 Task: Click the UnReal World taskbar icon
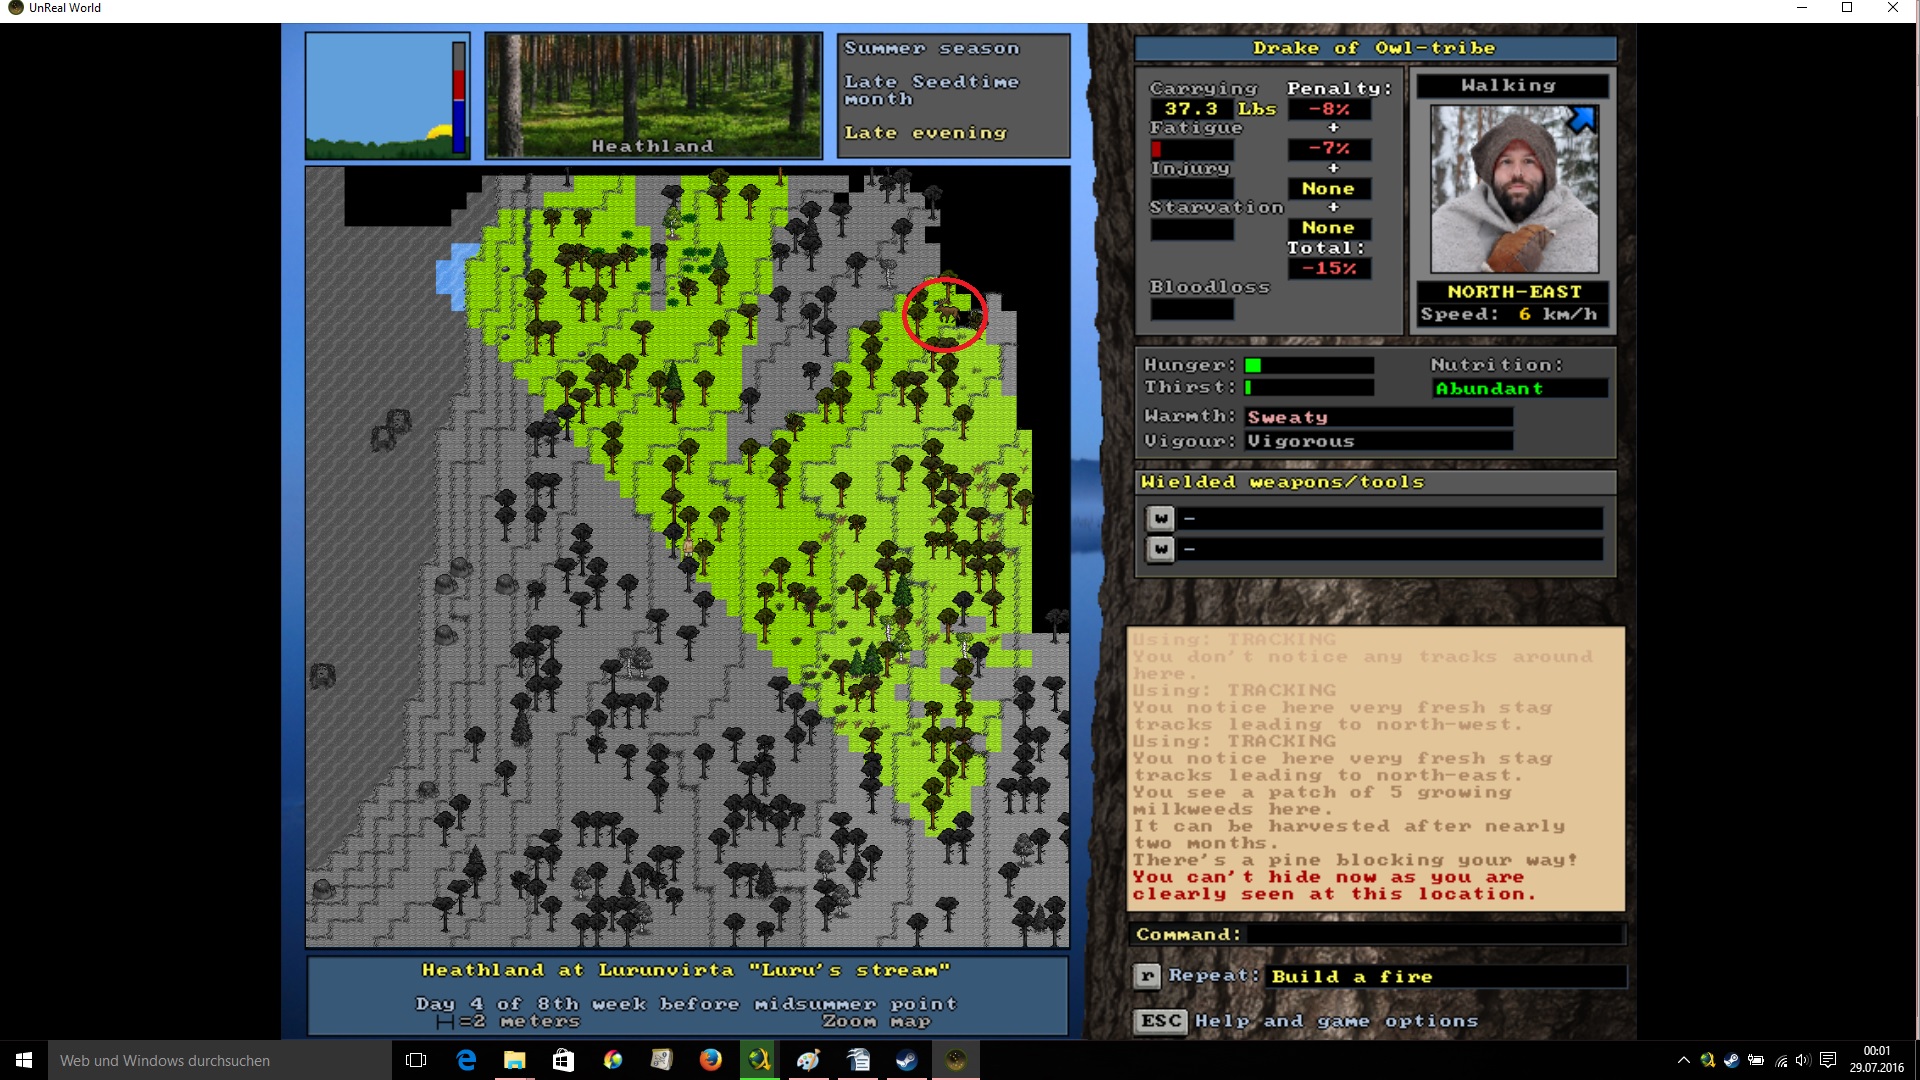coord(956,1060)
